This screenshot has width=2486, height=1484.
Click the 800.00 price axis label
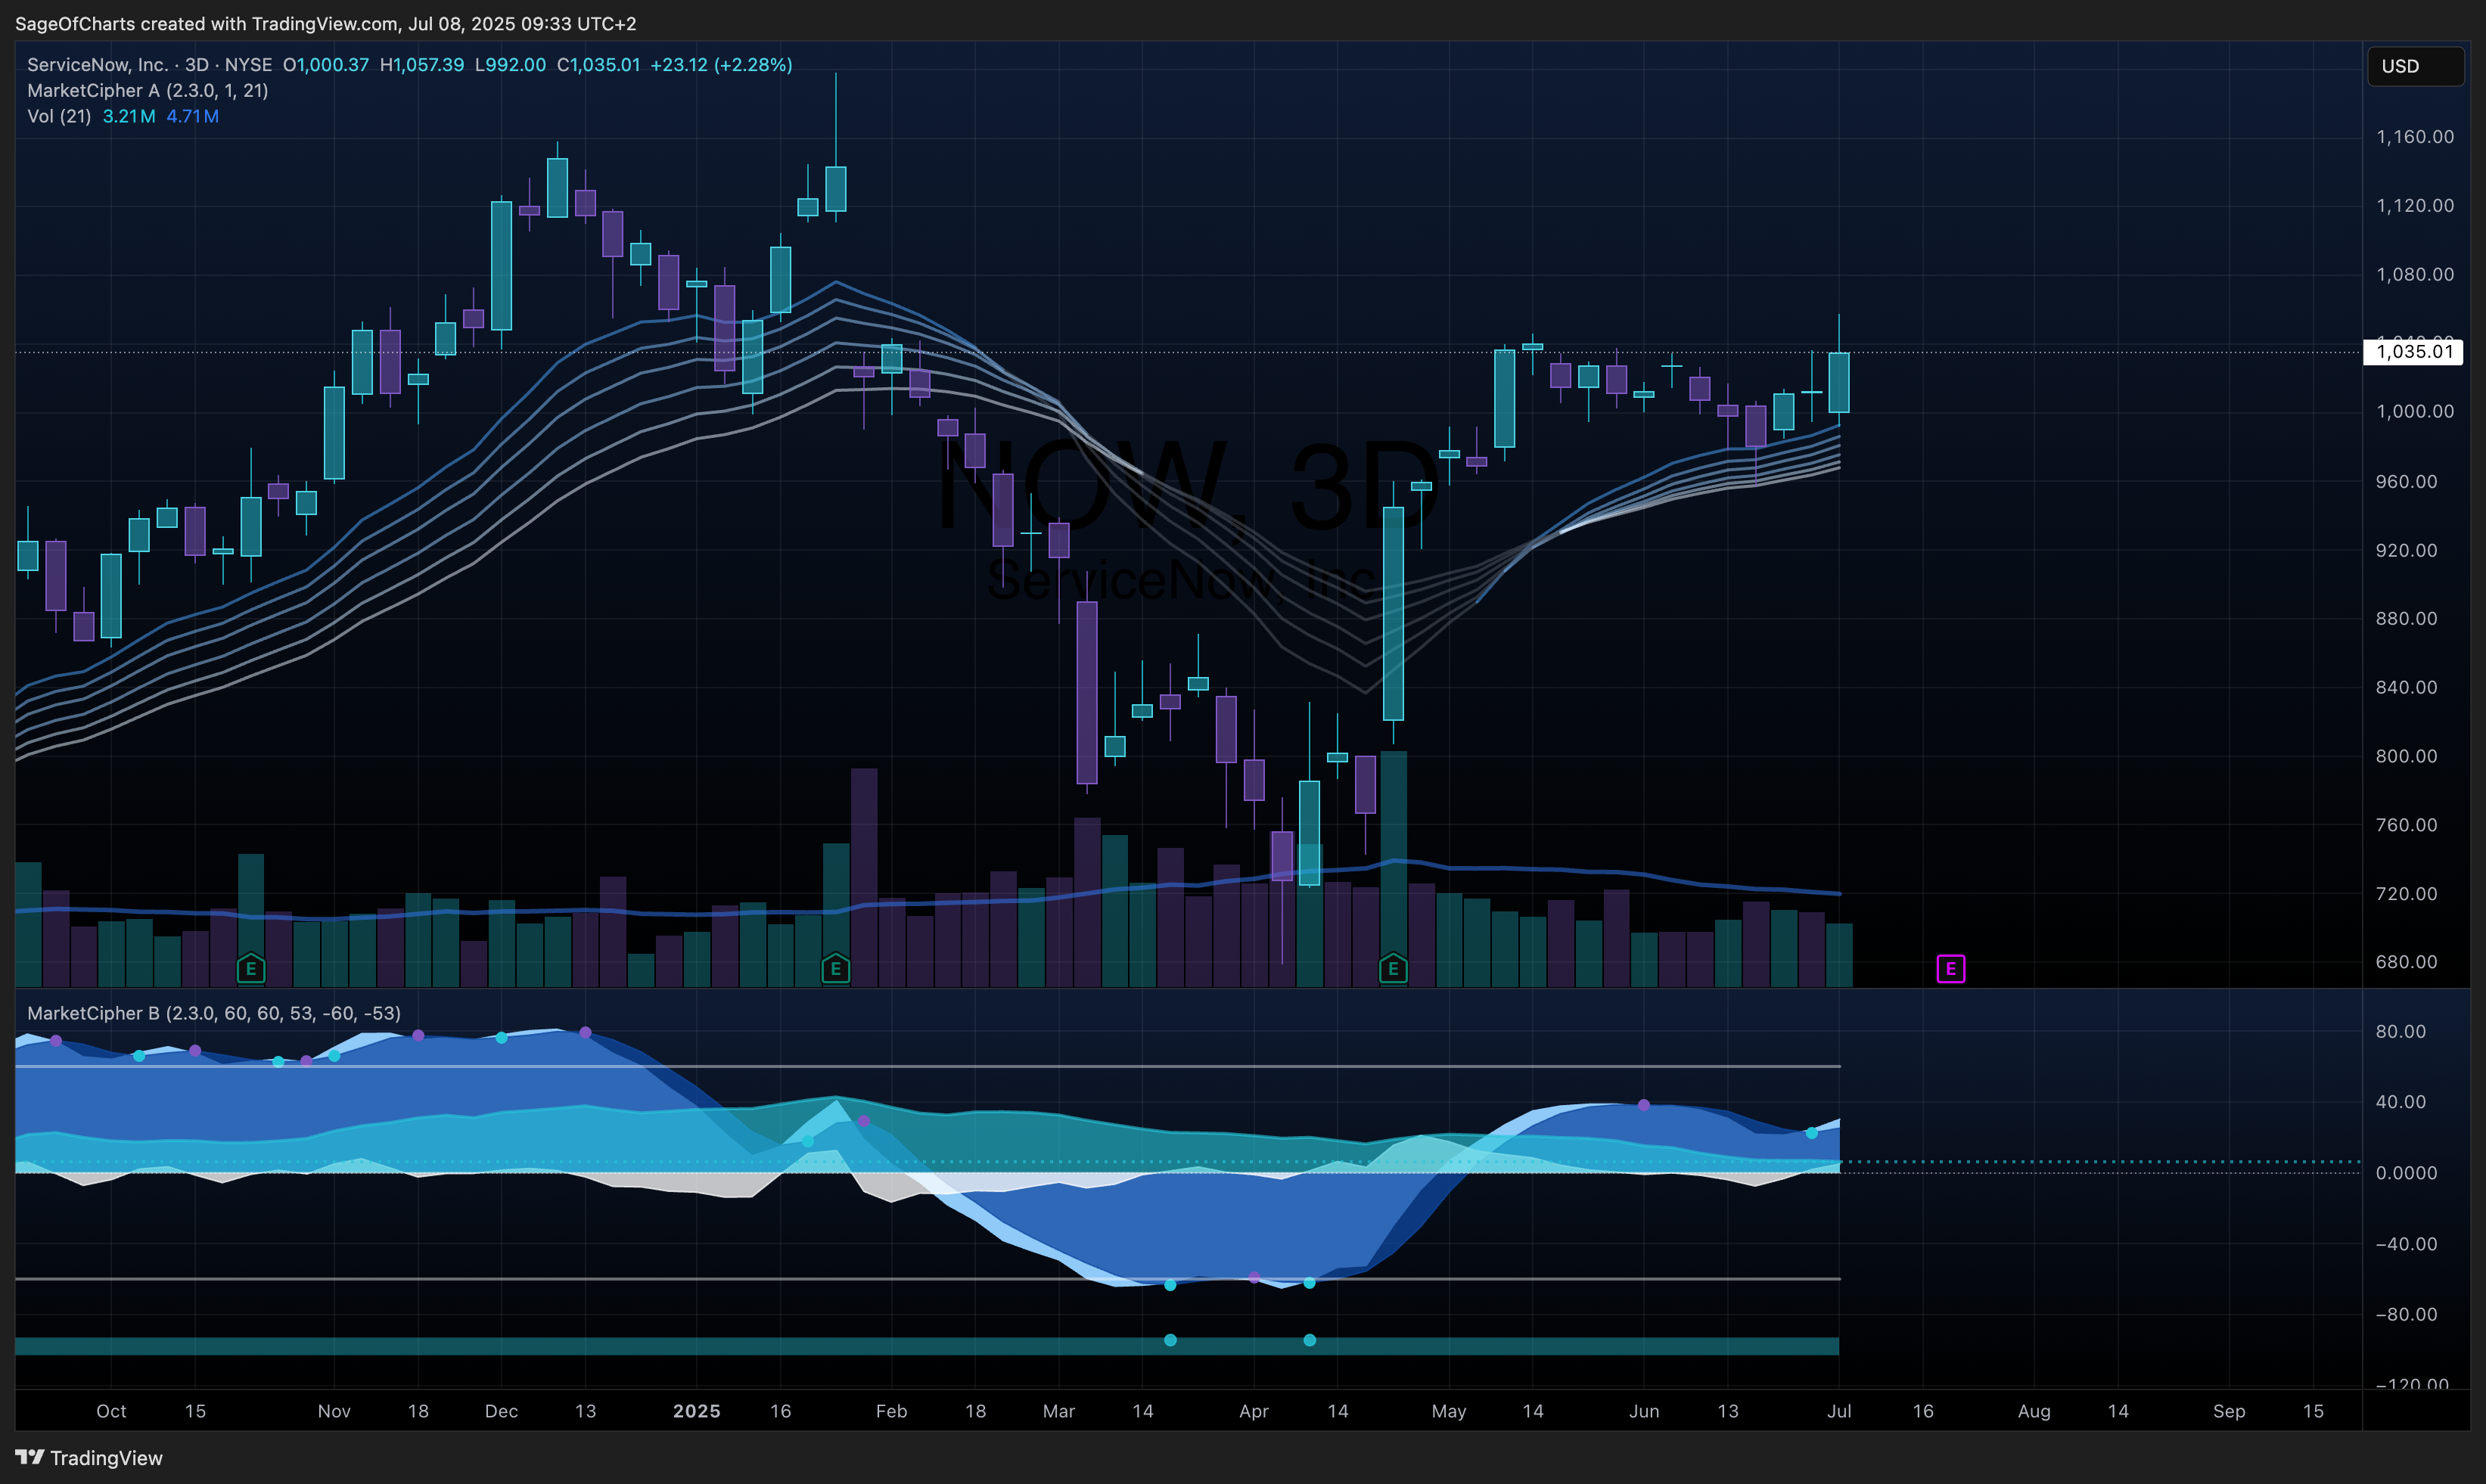2407,756
